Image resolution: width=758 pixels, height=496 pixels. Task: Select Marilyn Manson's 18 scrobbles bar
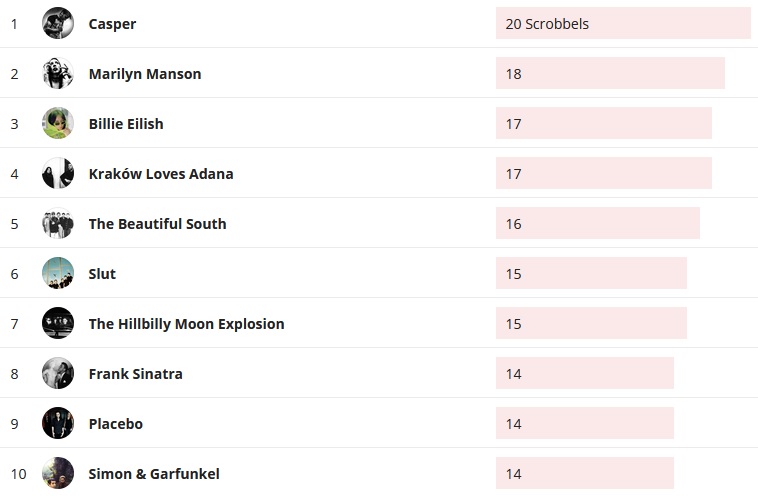[x=610, y=73]
